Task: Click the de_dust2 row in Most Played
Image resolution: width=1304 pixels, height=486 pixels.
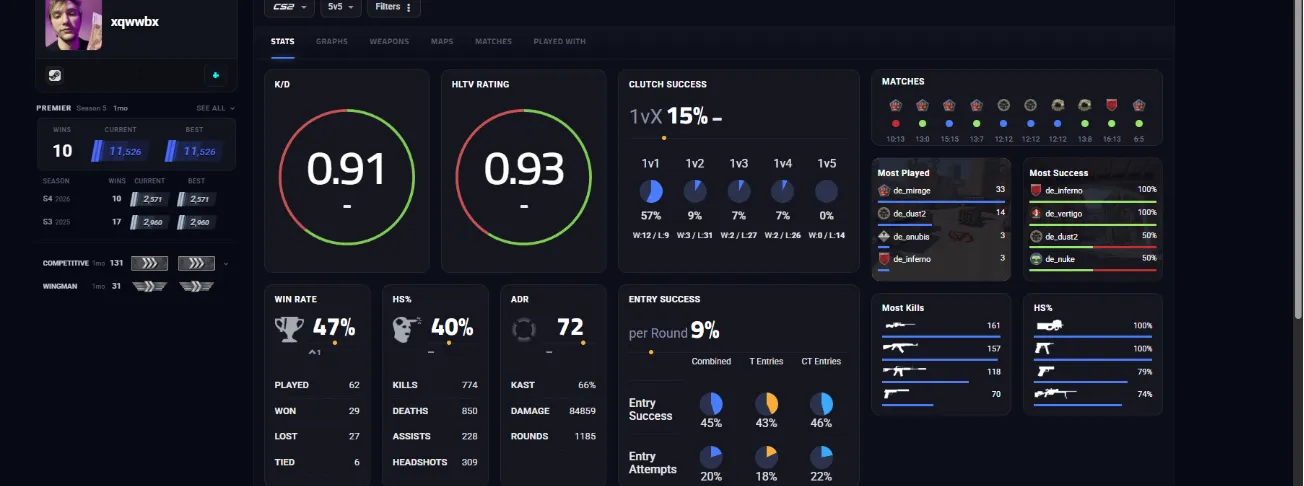Action: [941, 214]
